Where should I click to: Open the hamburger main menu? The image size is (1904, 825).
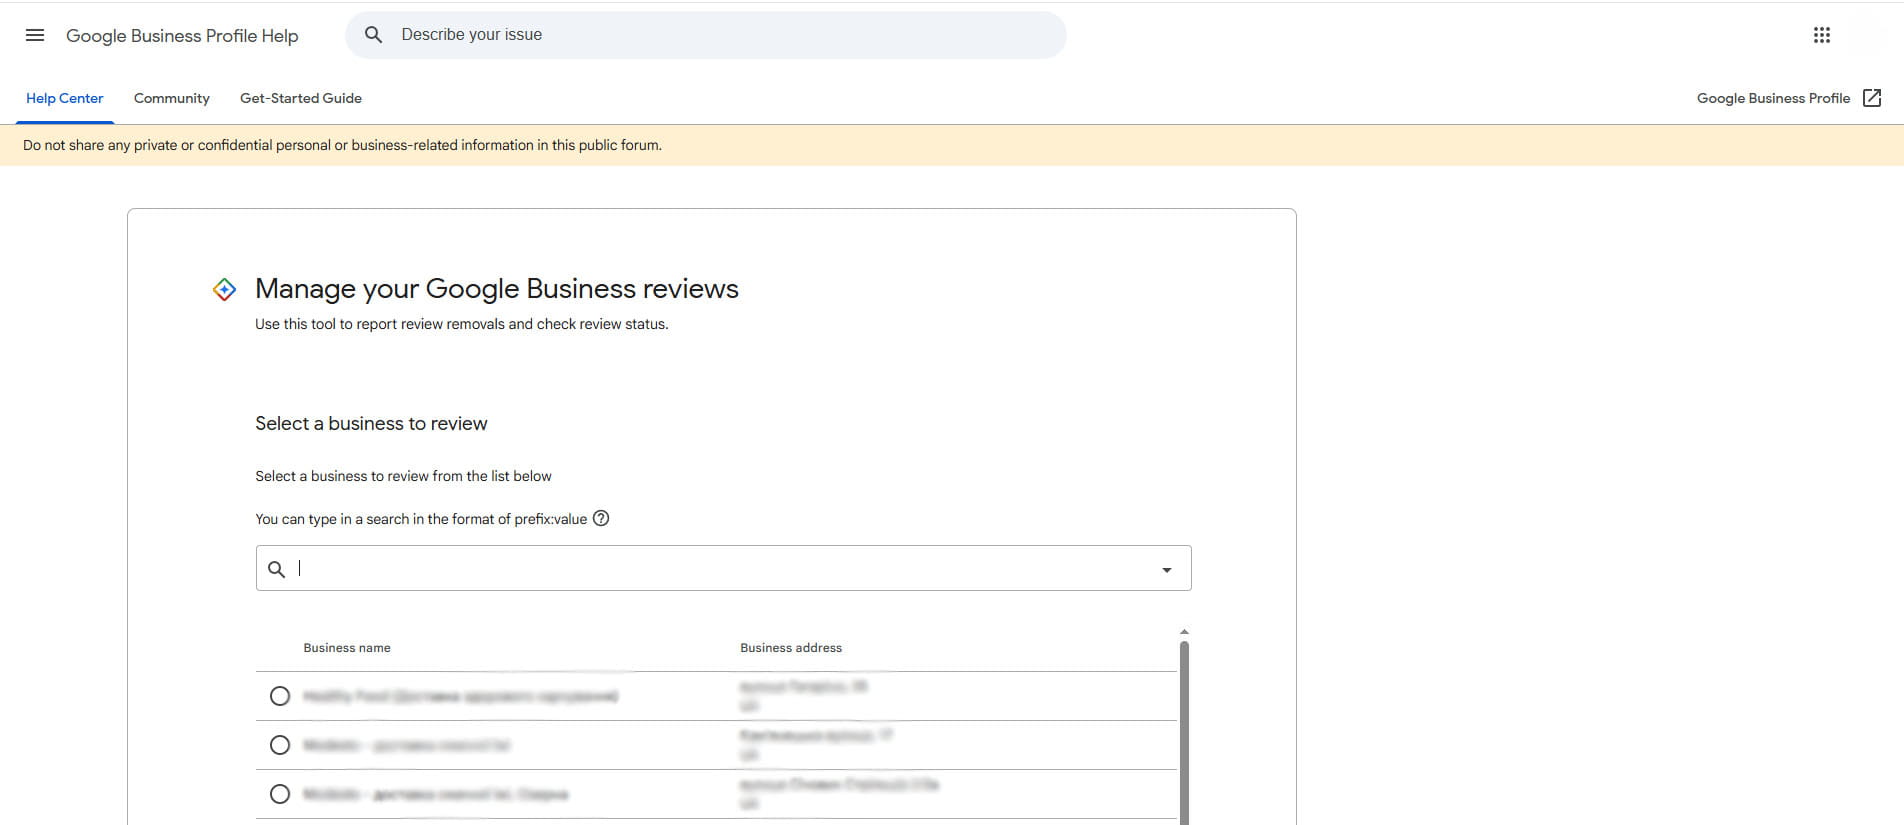35,35
